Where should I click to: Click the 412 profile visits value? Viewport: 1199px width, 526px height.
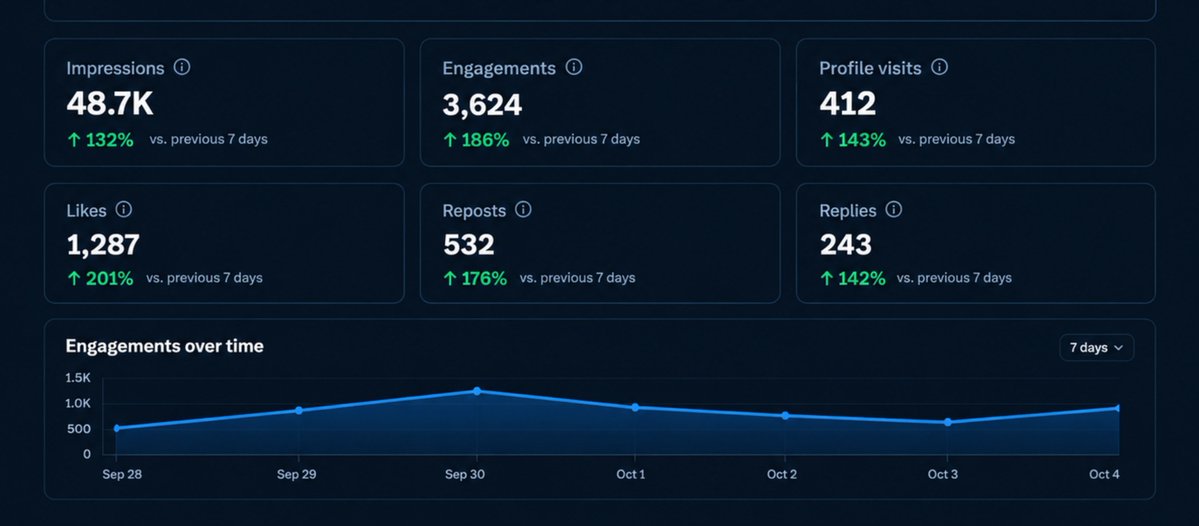[x=847, y=104]
